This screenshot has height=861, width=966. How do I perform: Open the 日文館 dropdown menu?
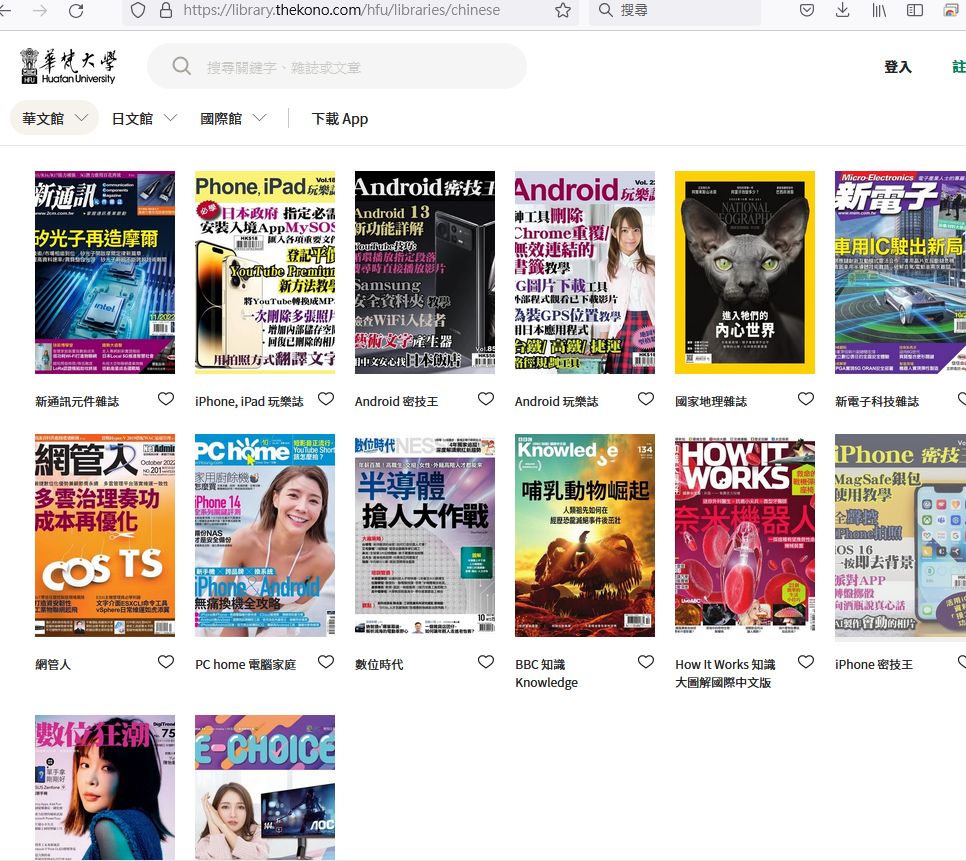pos(144,118)
